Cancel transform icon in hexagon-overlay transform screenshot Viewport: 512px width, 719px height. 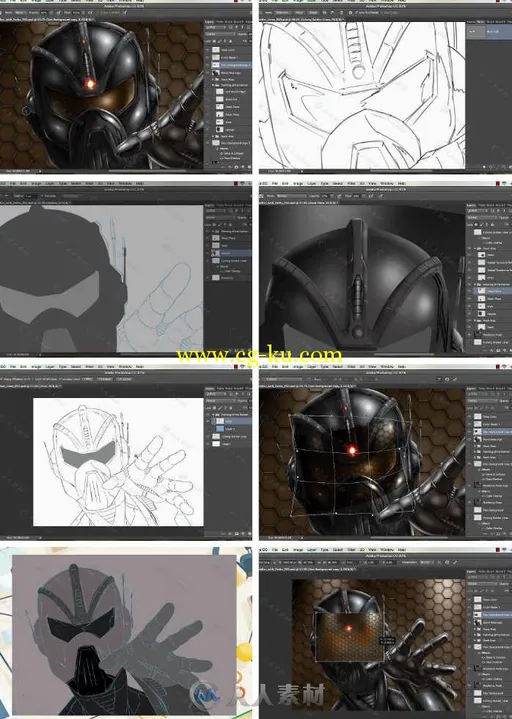pos(447,562)
